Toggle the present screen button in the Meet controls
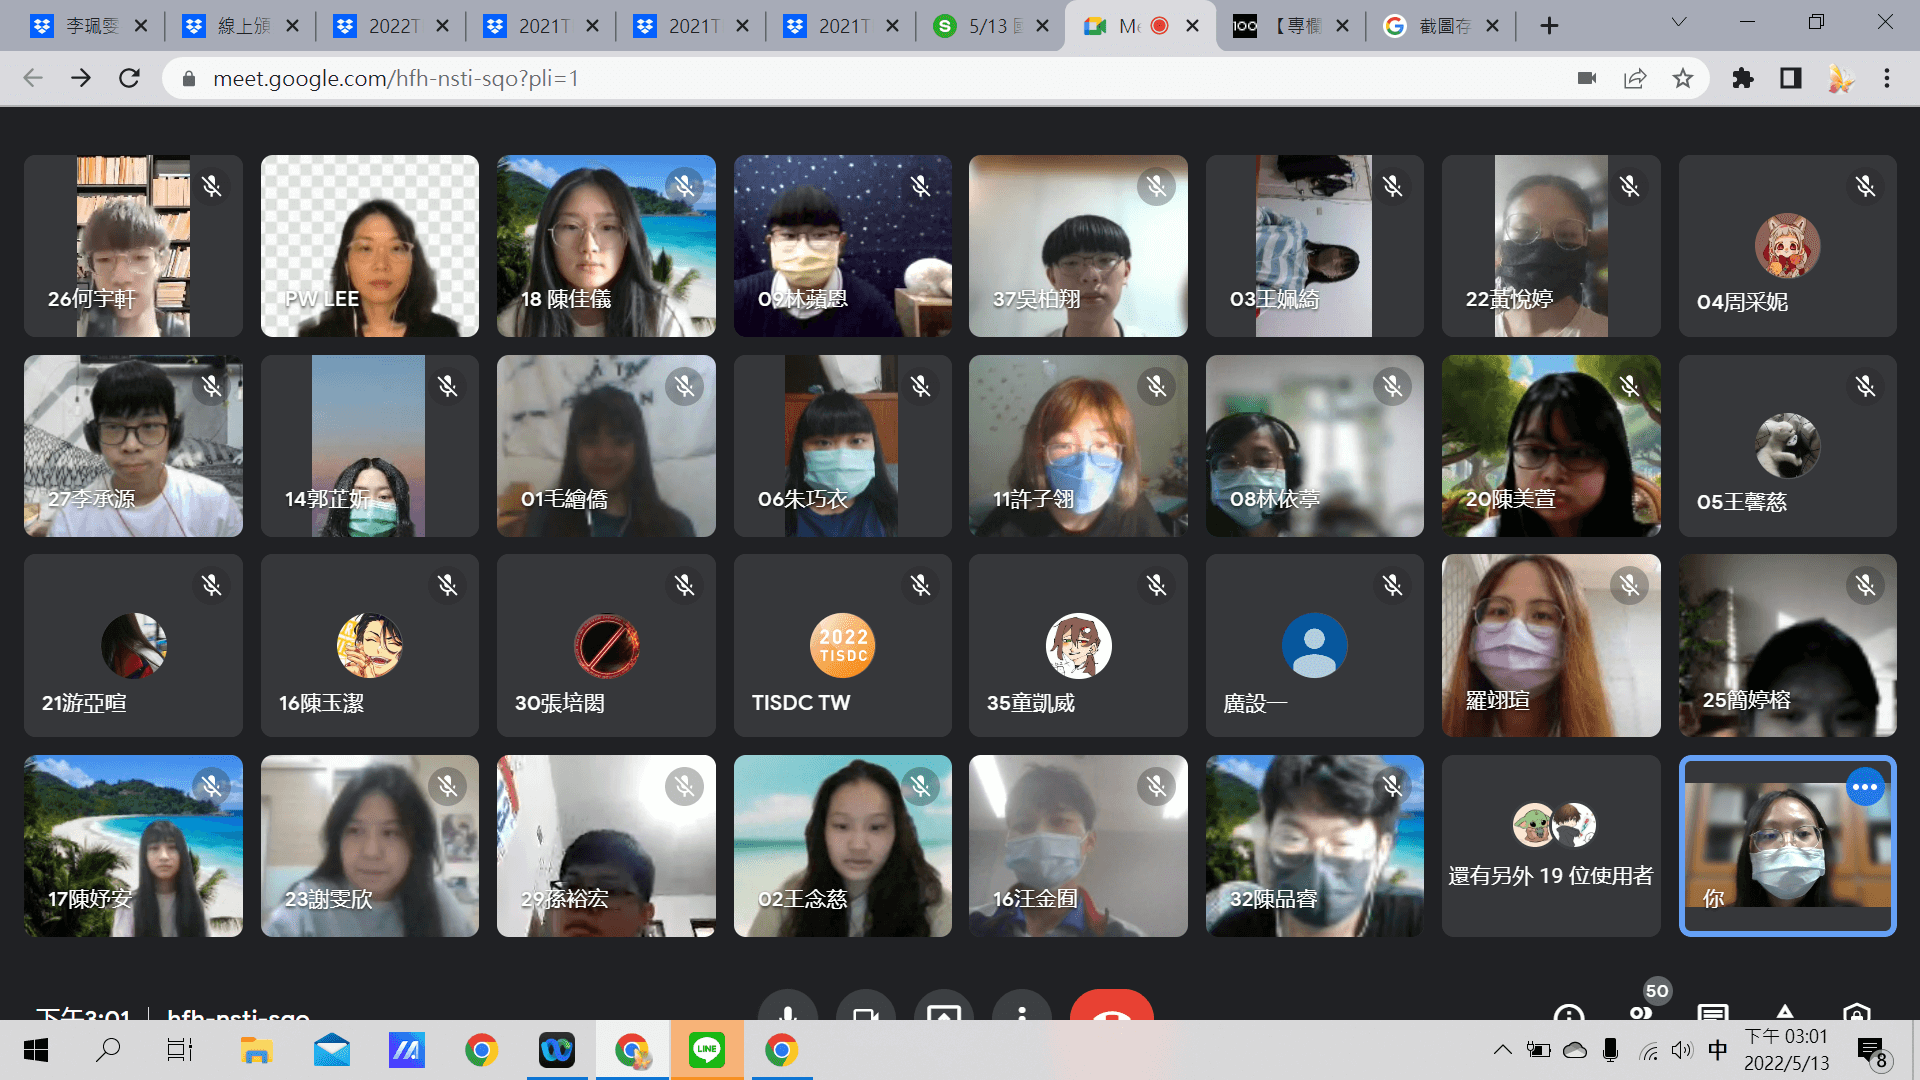The width and height of the screenshot is (1920, 1080). pyautogui.click(x=943, y=1008)
